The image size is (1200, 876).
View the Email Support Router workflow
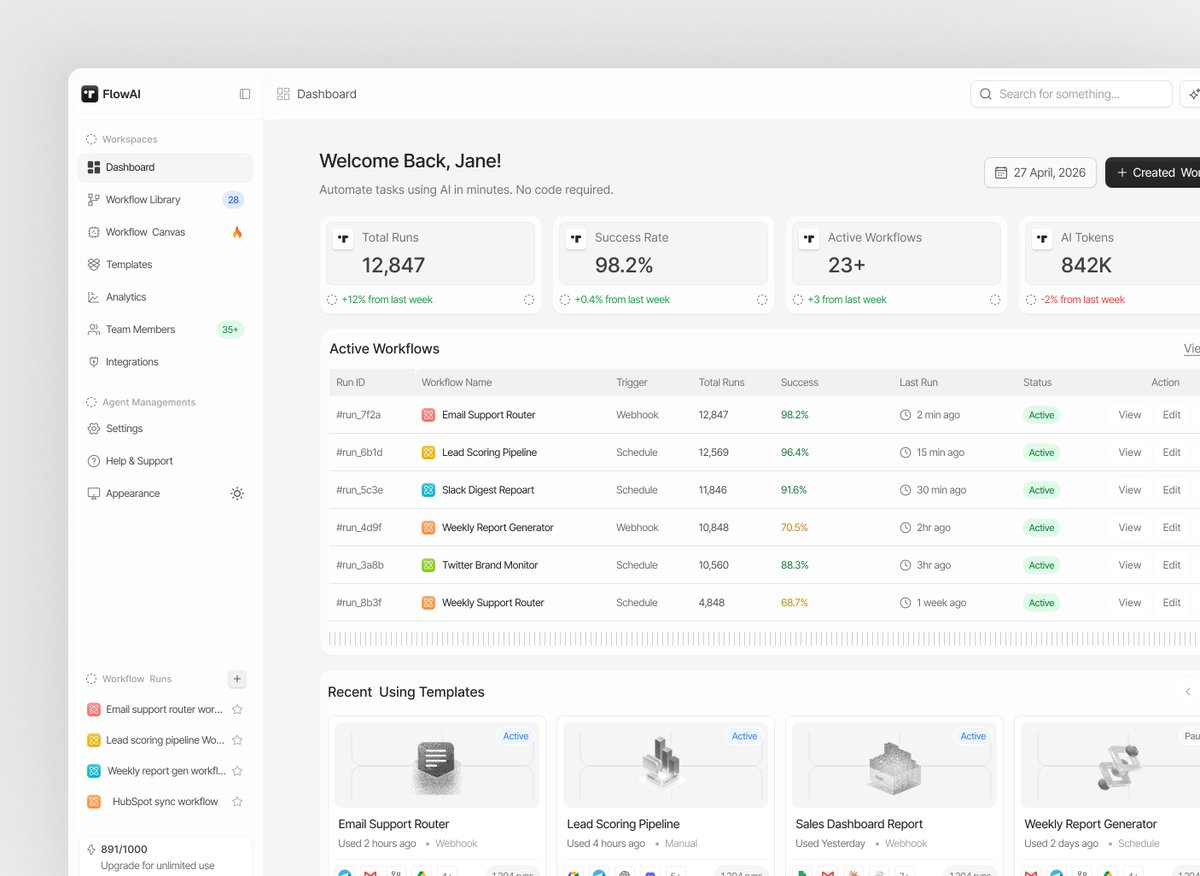(1130, 415)
